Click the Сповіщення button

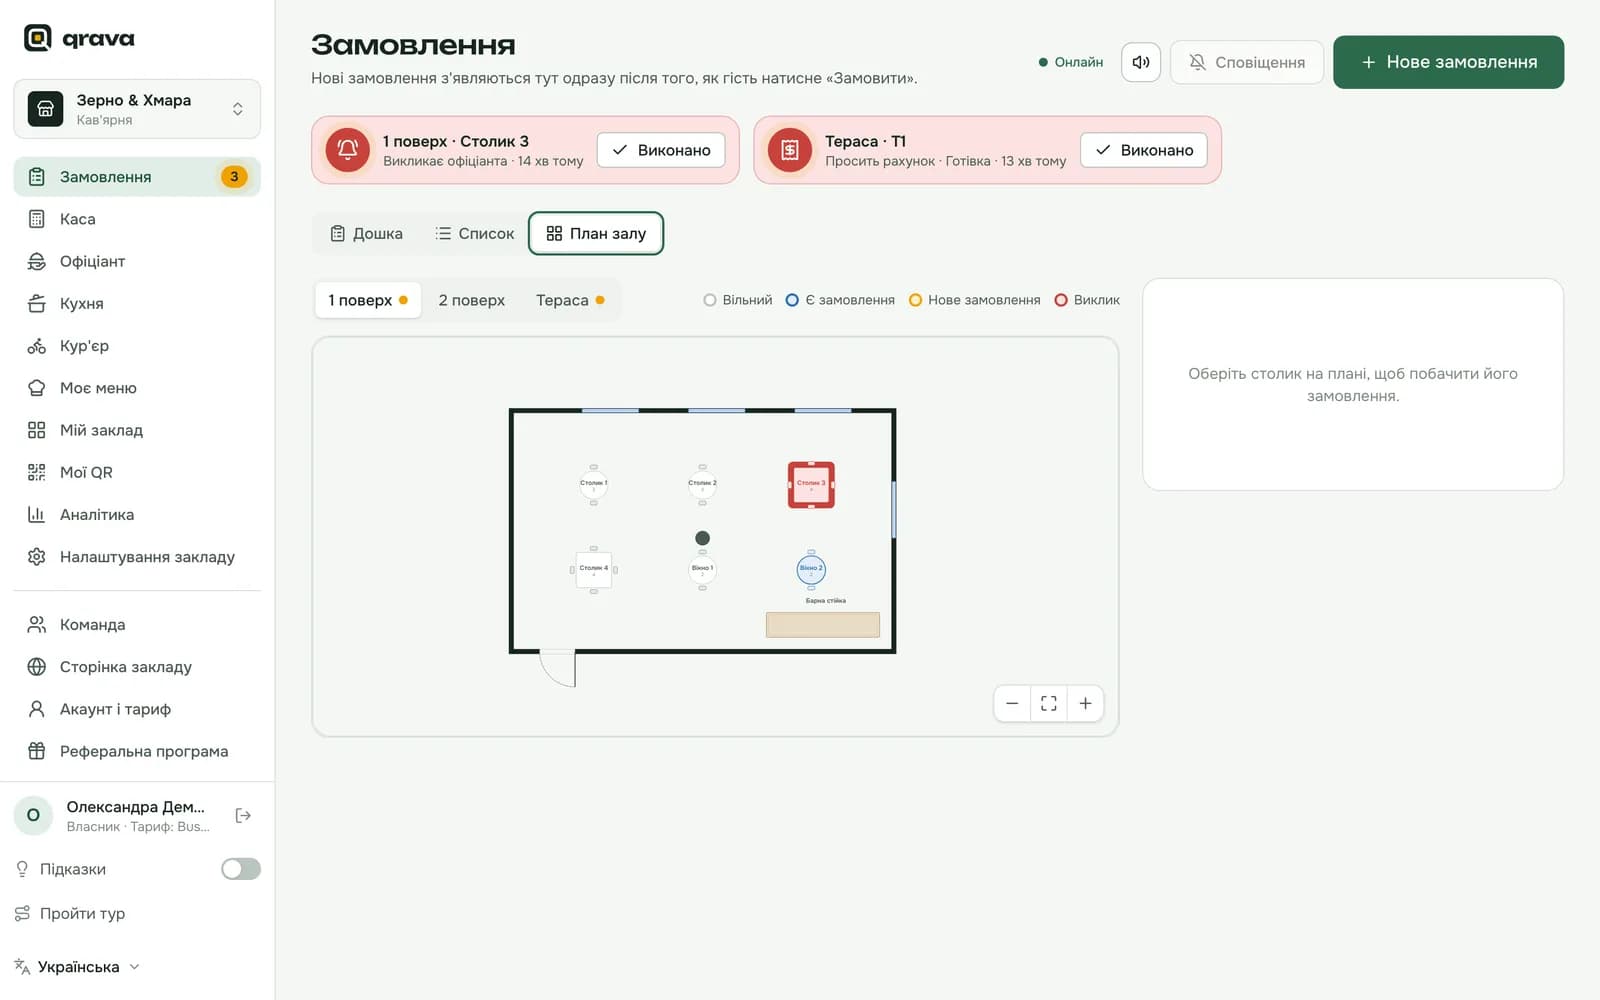click(x=1247, y=62)
